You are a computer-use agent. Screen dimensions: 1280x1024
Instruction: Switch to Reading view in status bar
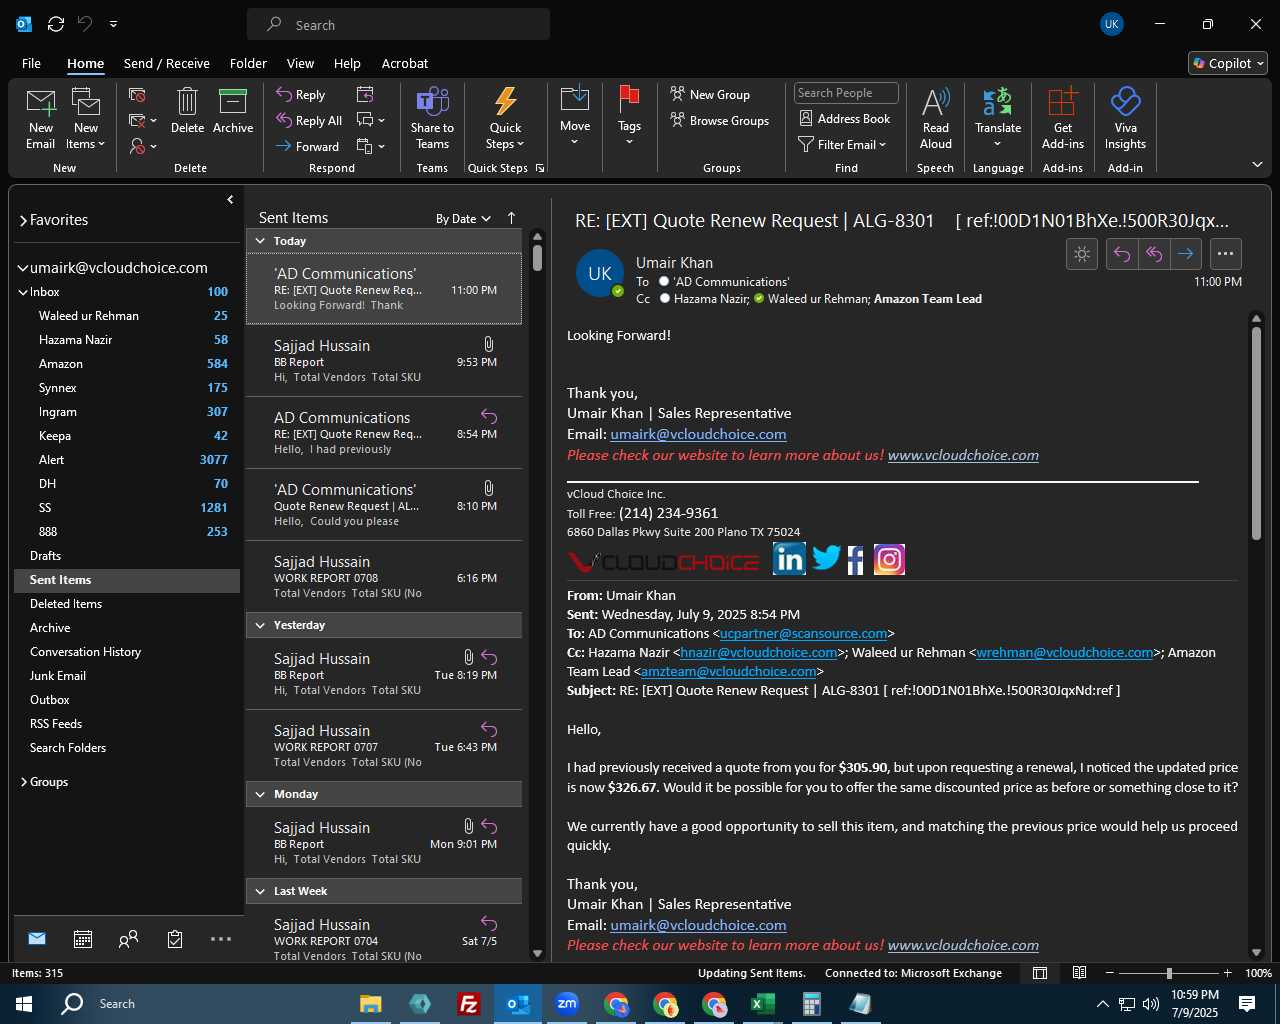[1079, 973]
